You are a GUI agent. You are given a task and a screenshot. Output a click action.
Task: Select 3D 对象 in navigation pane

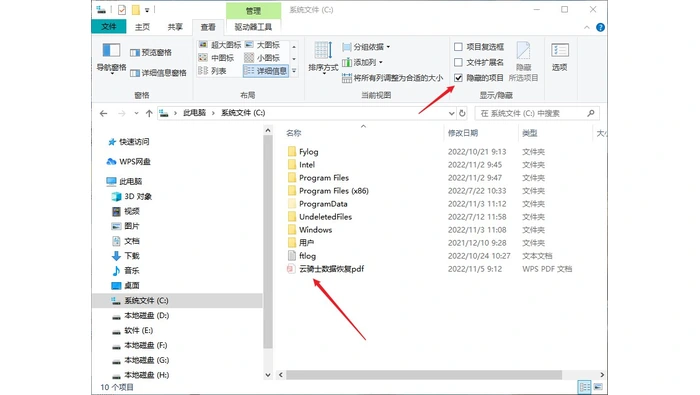[132, 196]
